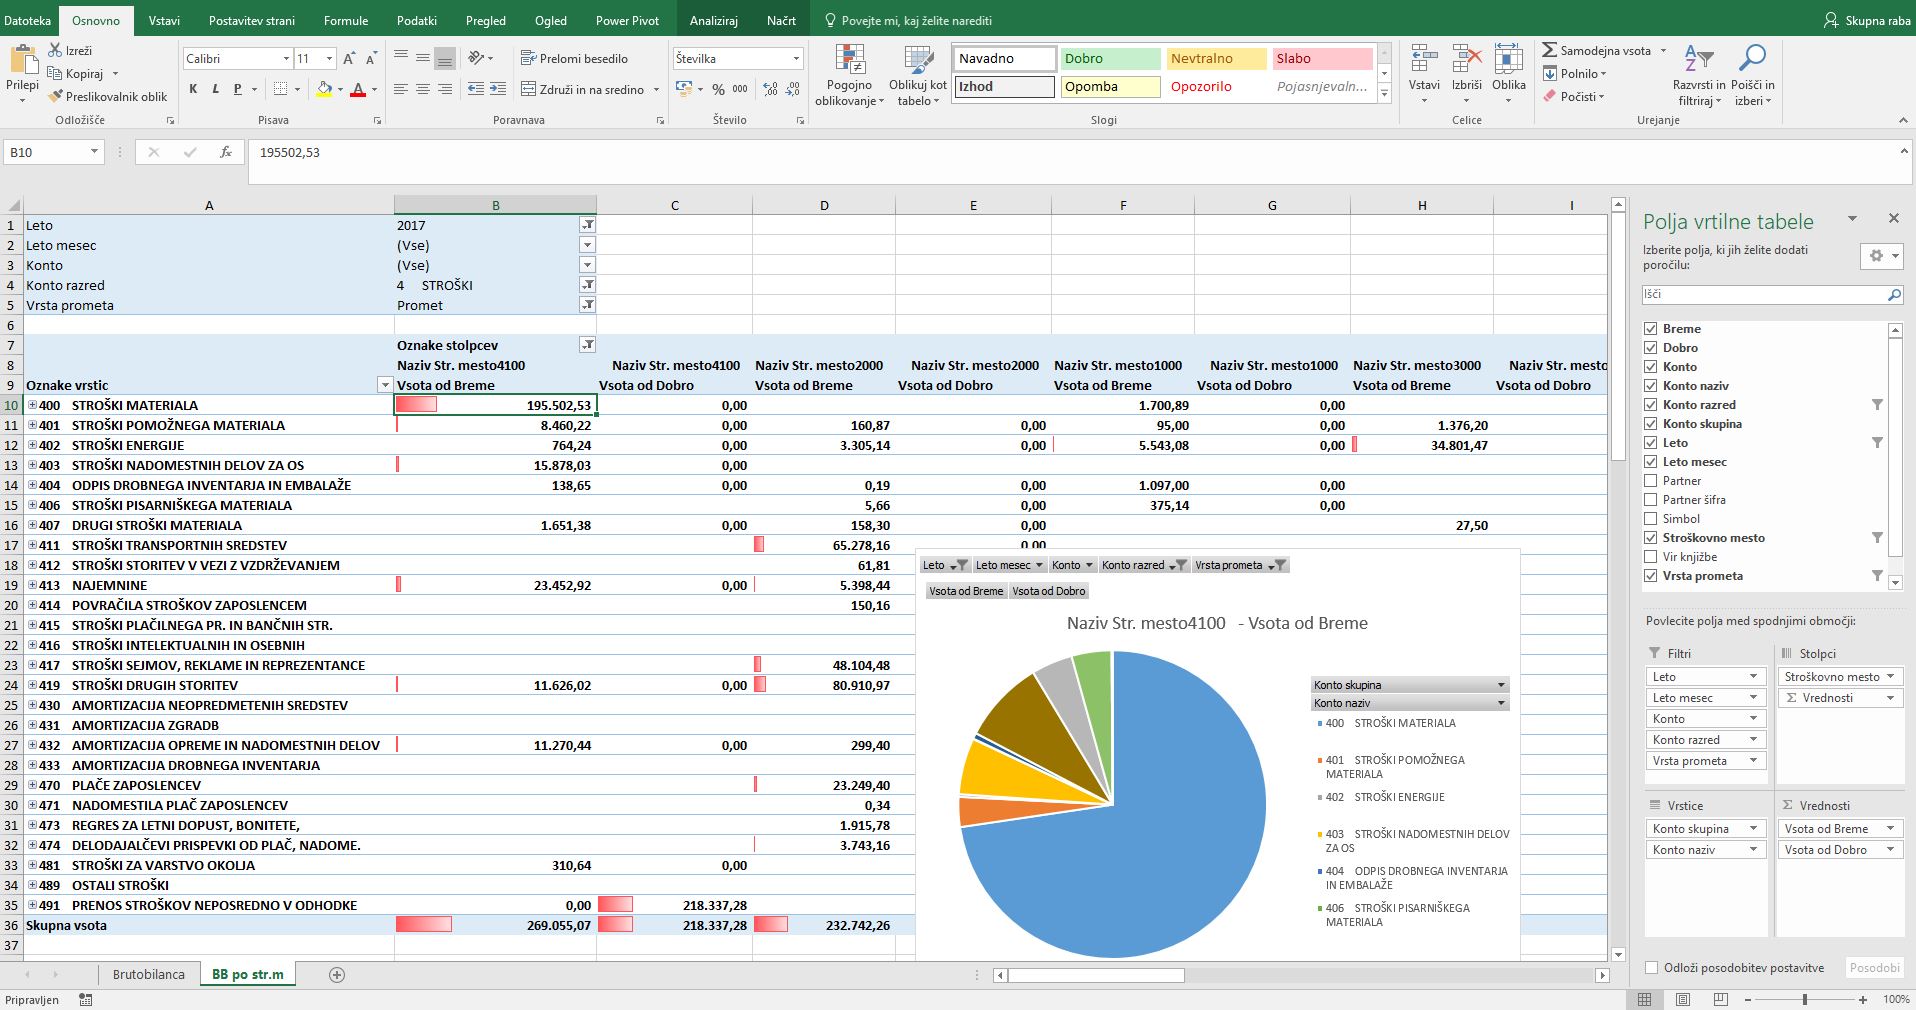Click the Prilepi paste icon
The image size is (1916, 1010).
(x=22, y=60)
